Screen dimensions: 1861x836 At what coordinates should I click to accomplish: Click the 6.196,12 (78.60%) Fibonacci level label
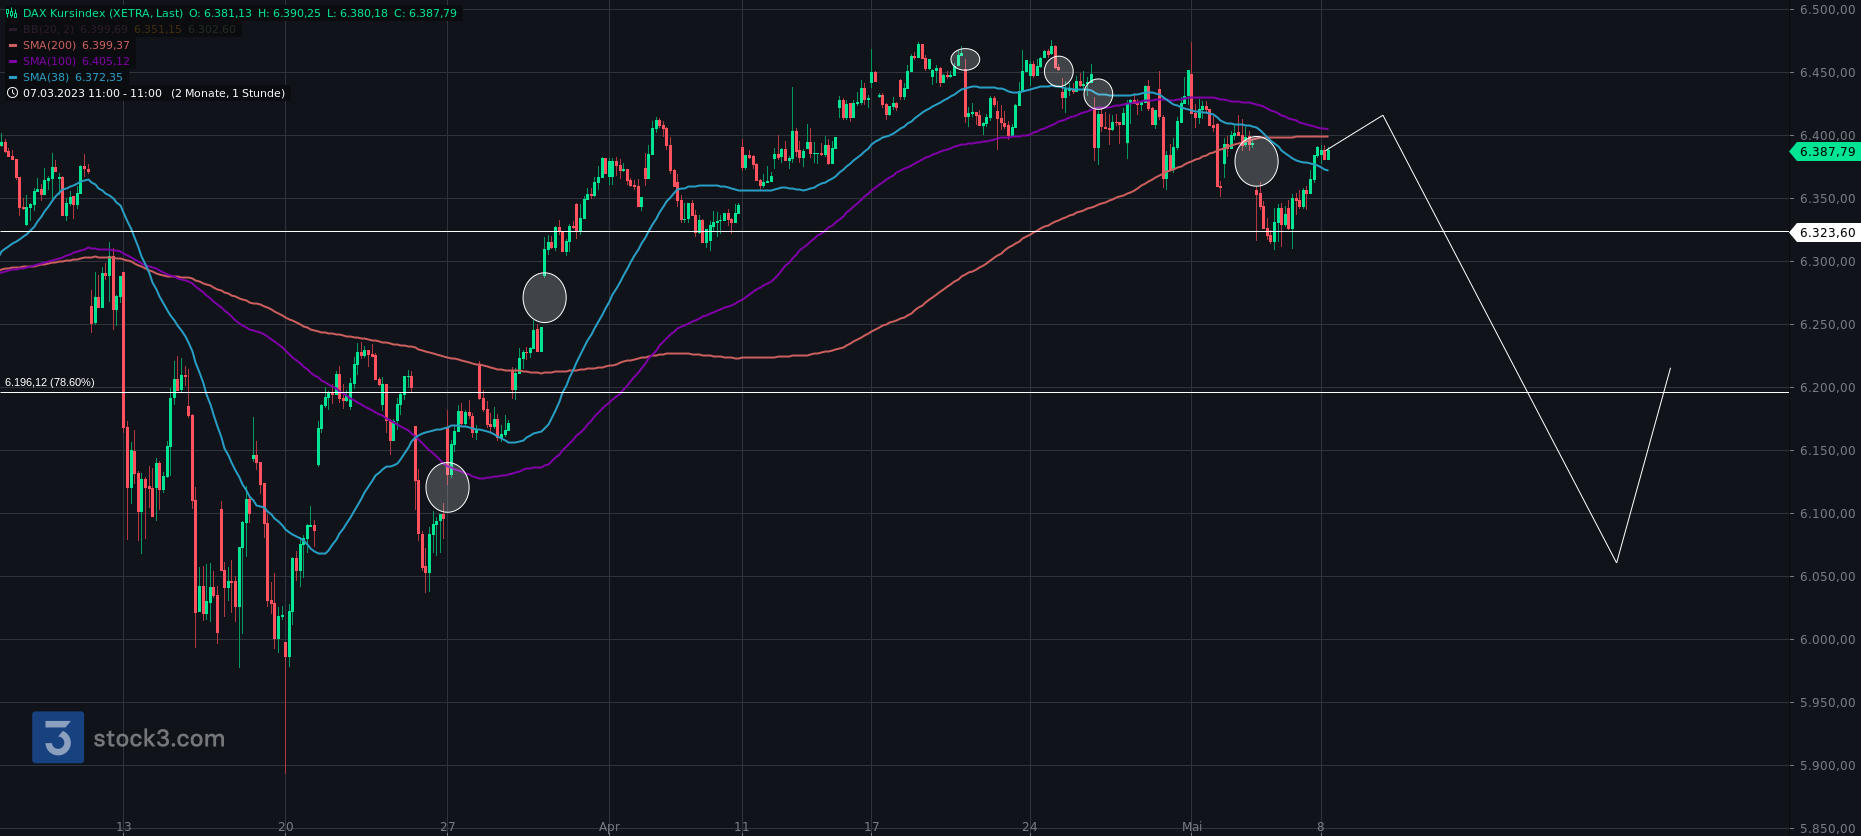tap(50, 382)
